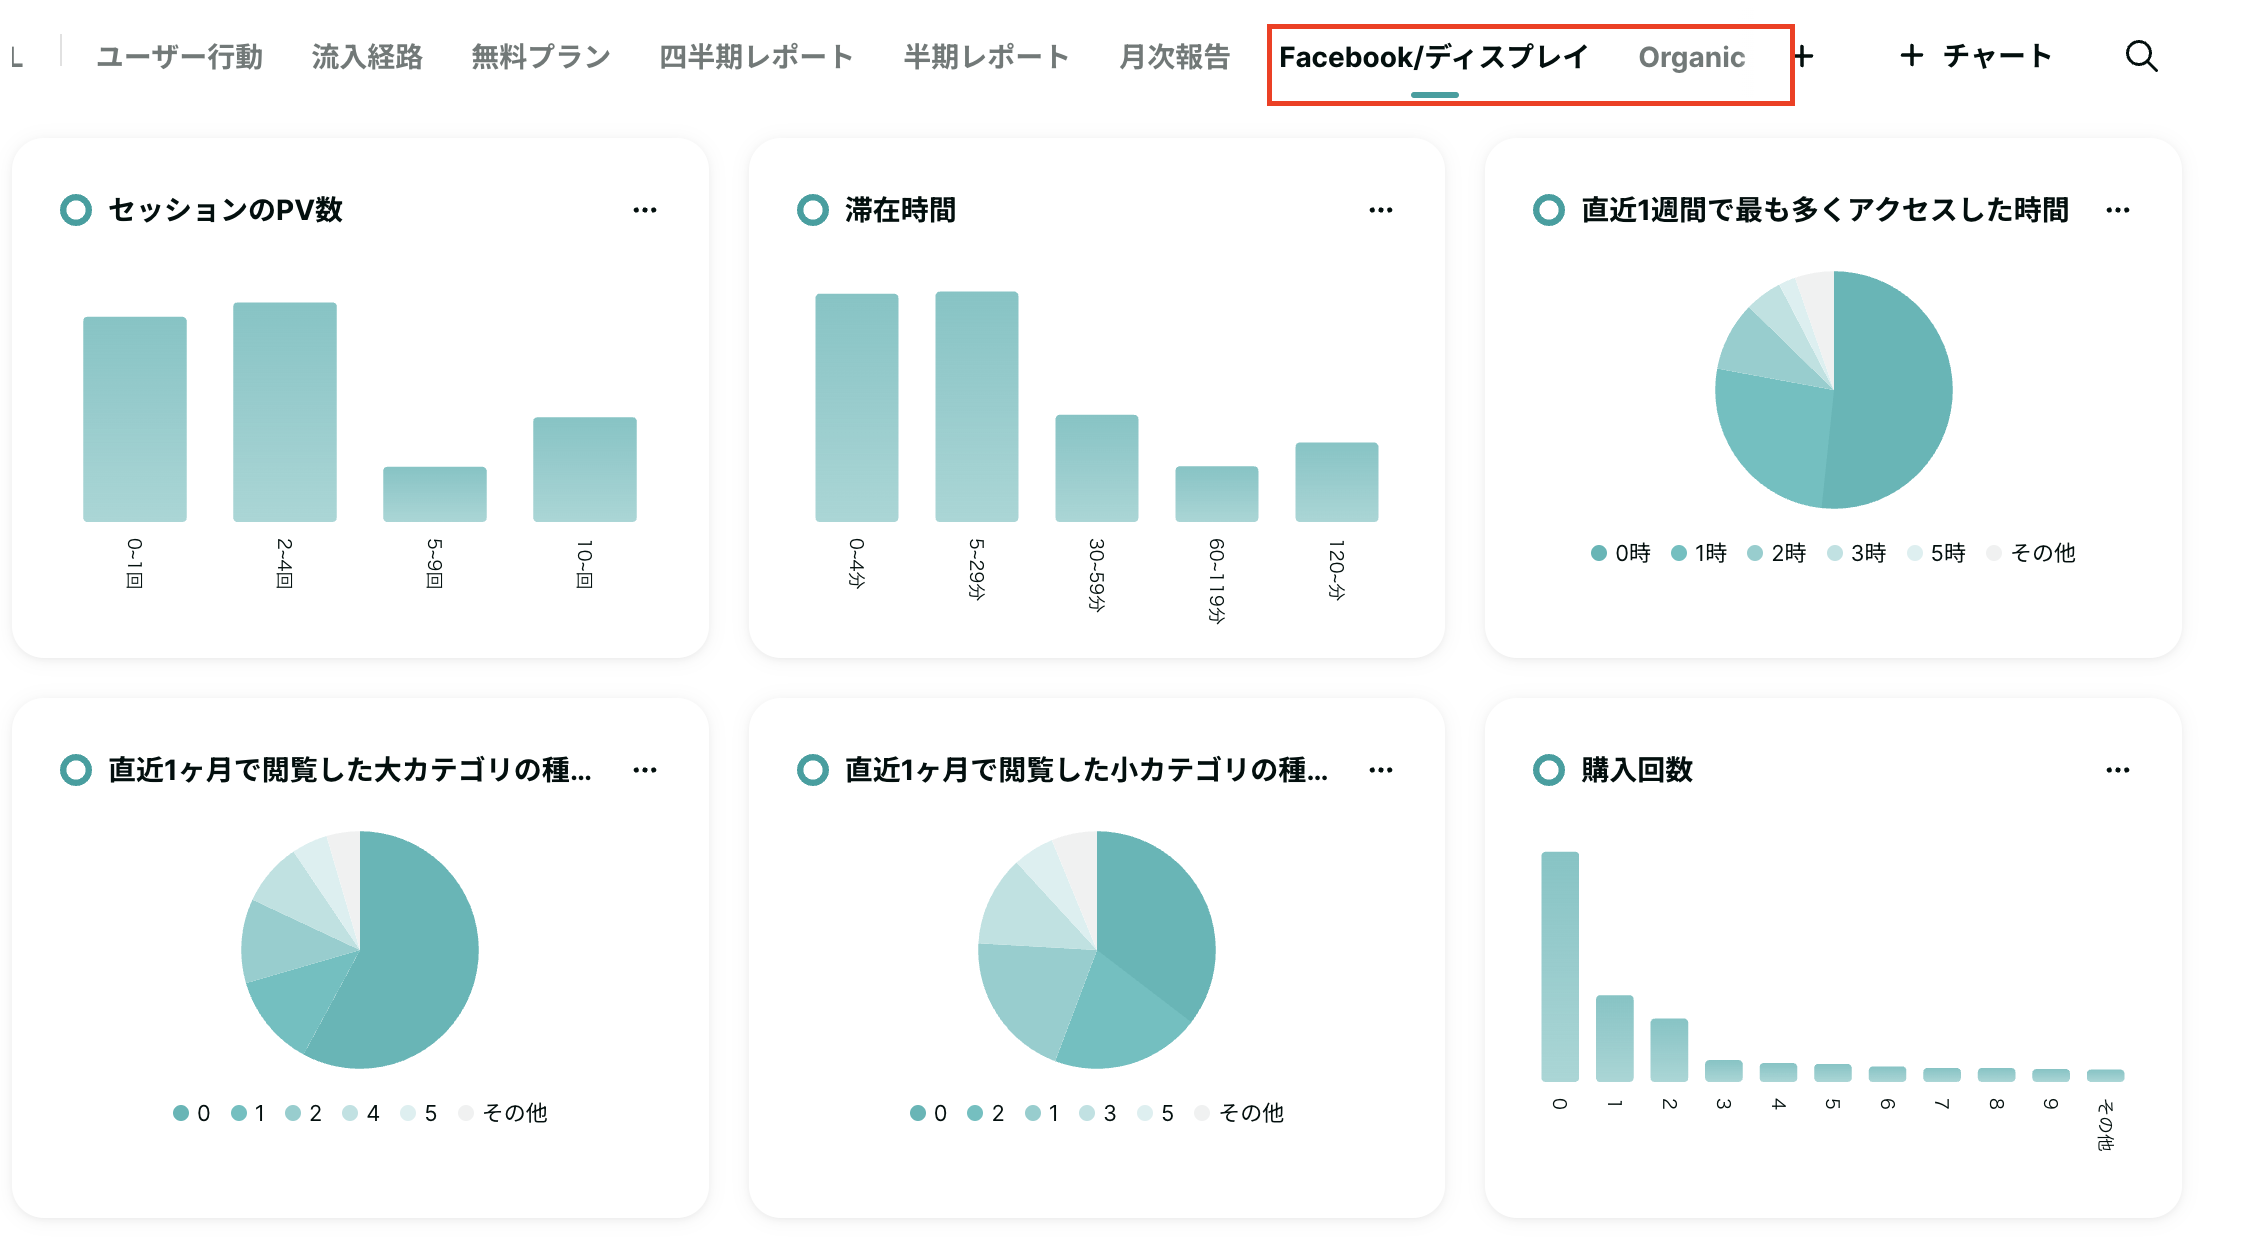Viewport: 2254px width, 1240px height.
Task: Switch to the 流入経路 tab
Action: [367, 57]
